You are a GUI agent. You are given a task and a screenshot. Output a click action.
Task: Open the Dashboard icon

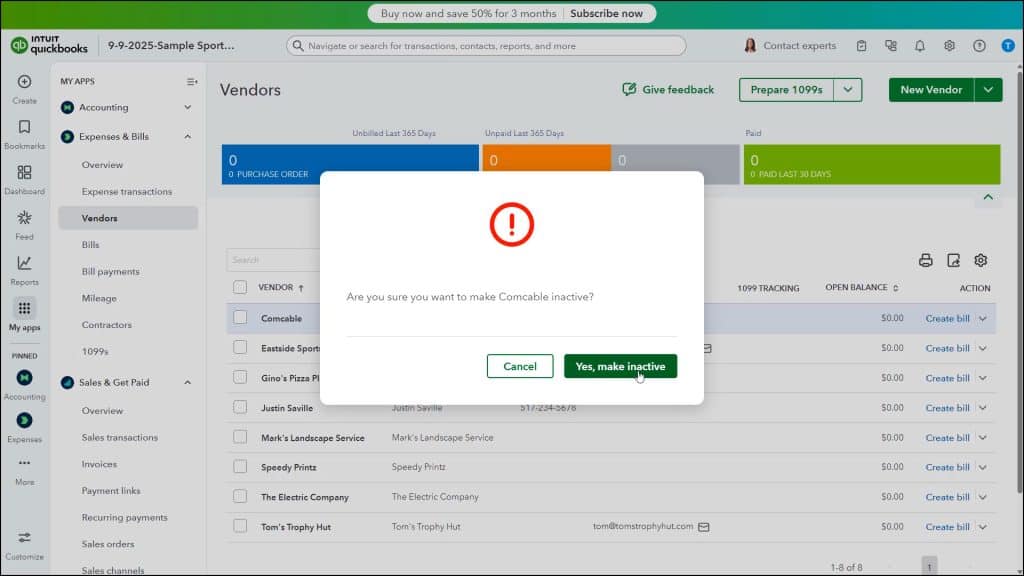24,172
